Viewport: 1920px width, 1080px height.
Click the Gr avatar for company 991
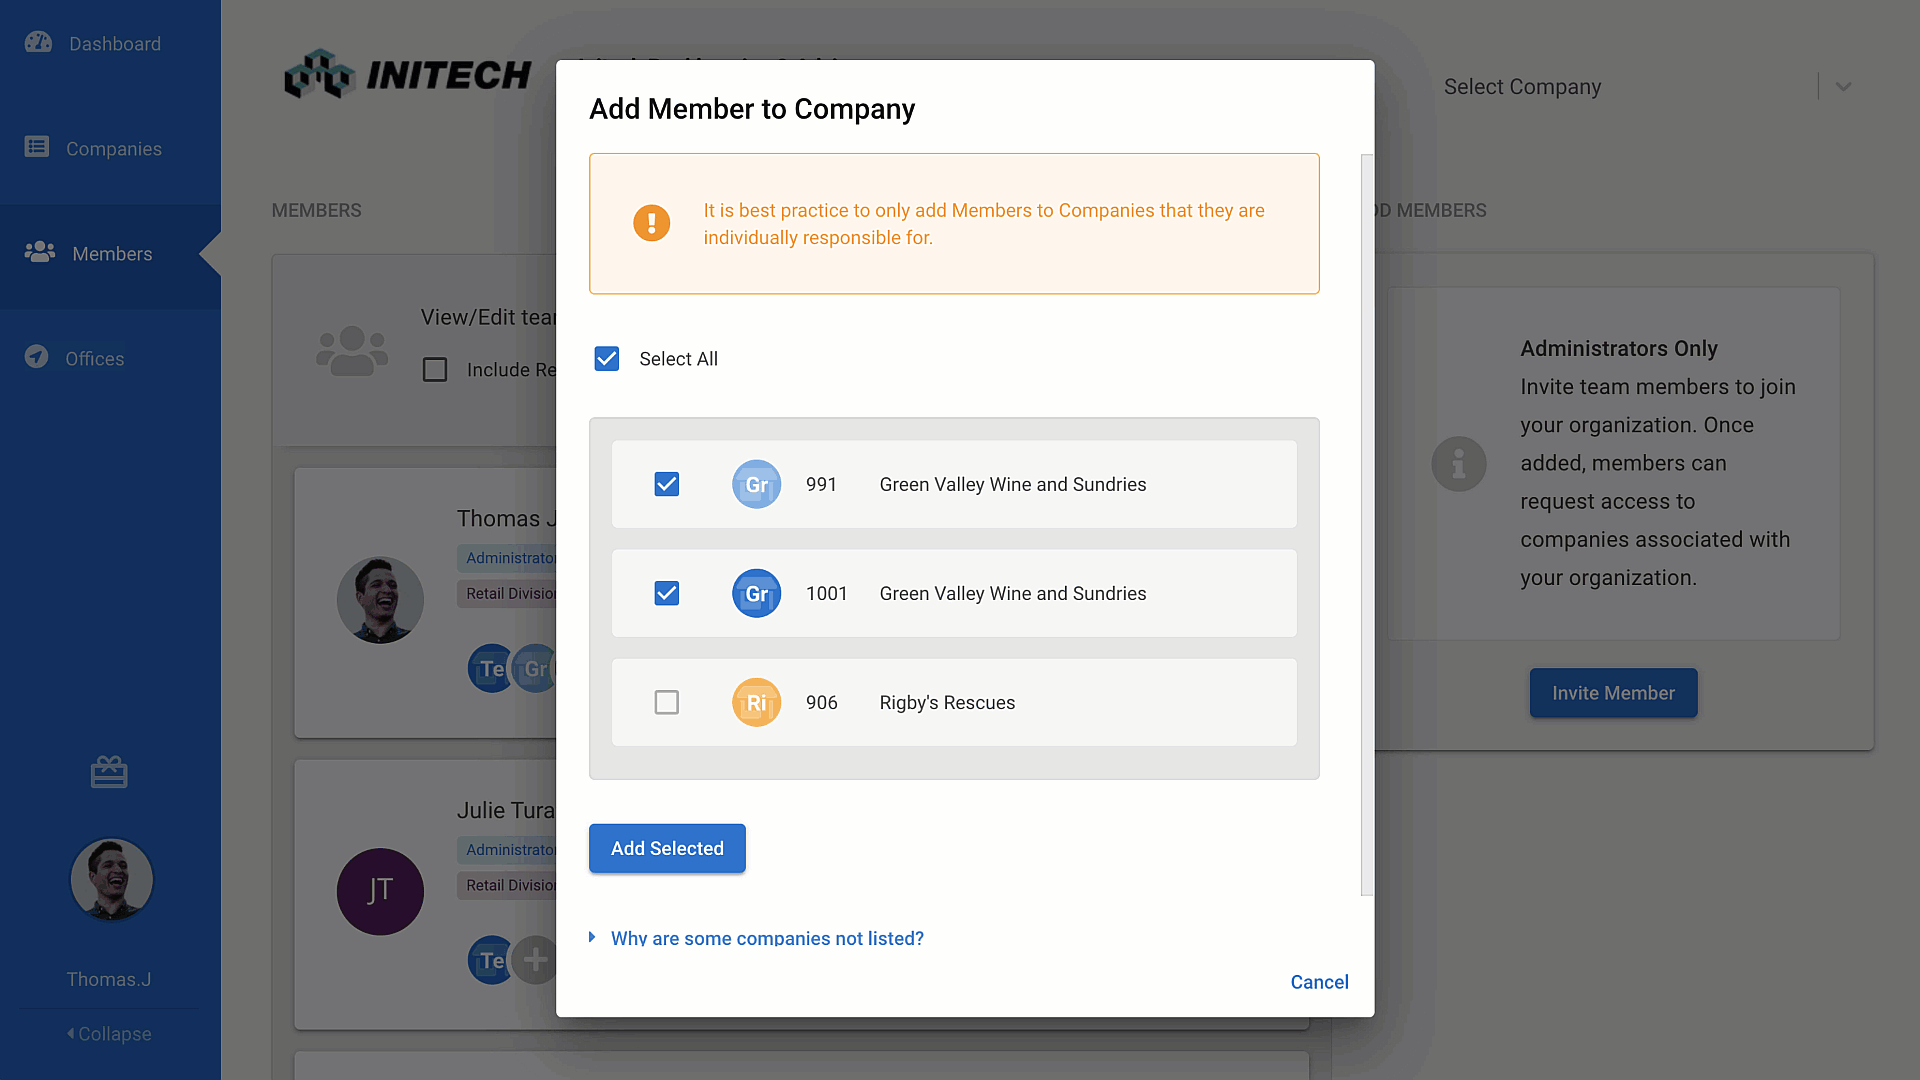pyautogui.click(x=756, y=484)
